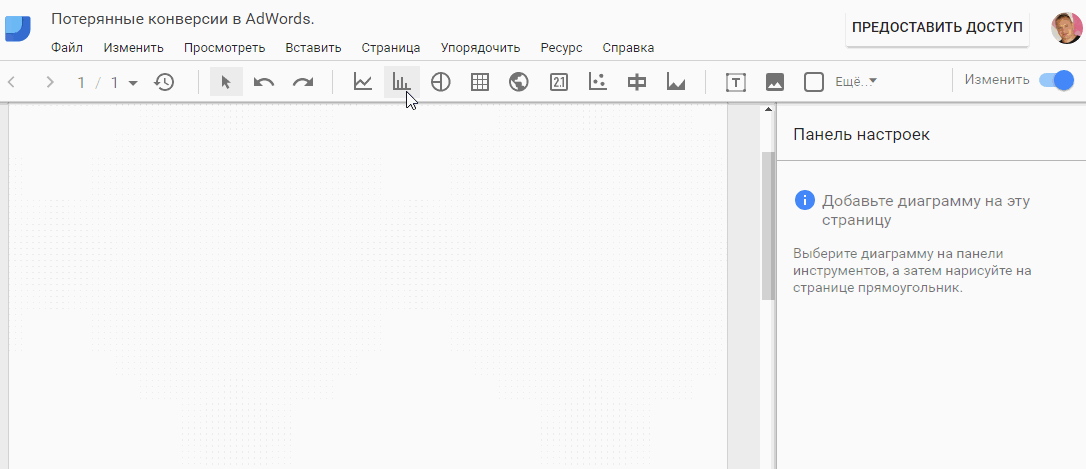Insert a time series chart
The height and width of the screenshot is (469, 1086).
point(363,82)
